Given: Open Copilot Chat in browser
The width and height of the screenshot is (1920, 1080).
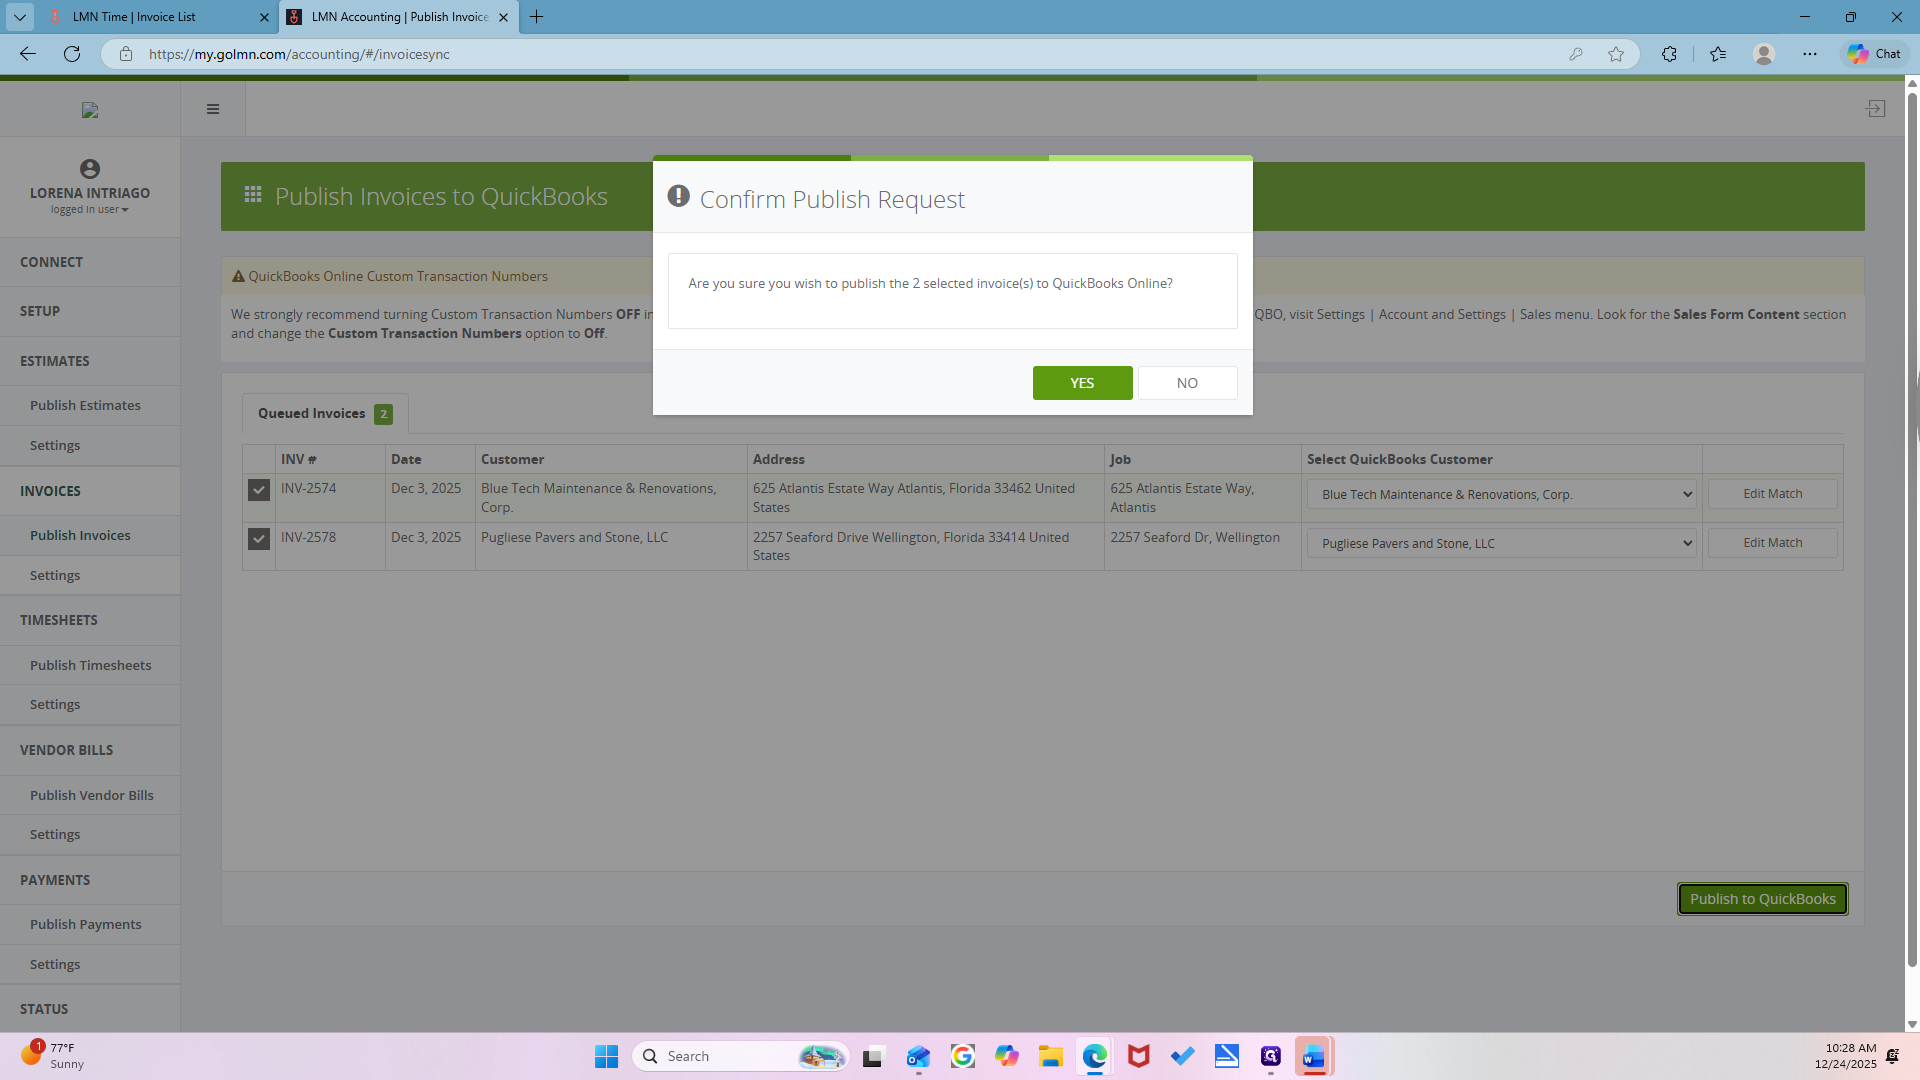Looking at the screenshot, I should 1874,54.
